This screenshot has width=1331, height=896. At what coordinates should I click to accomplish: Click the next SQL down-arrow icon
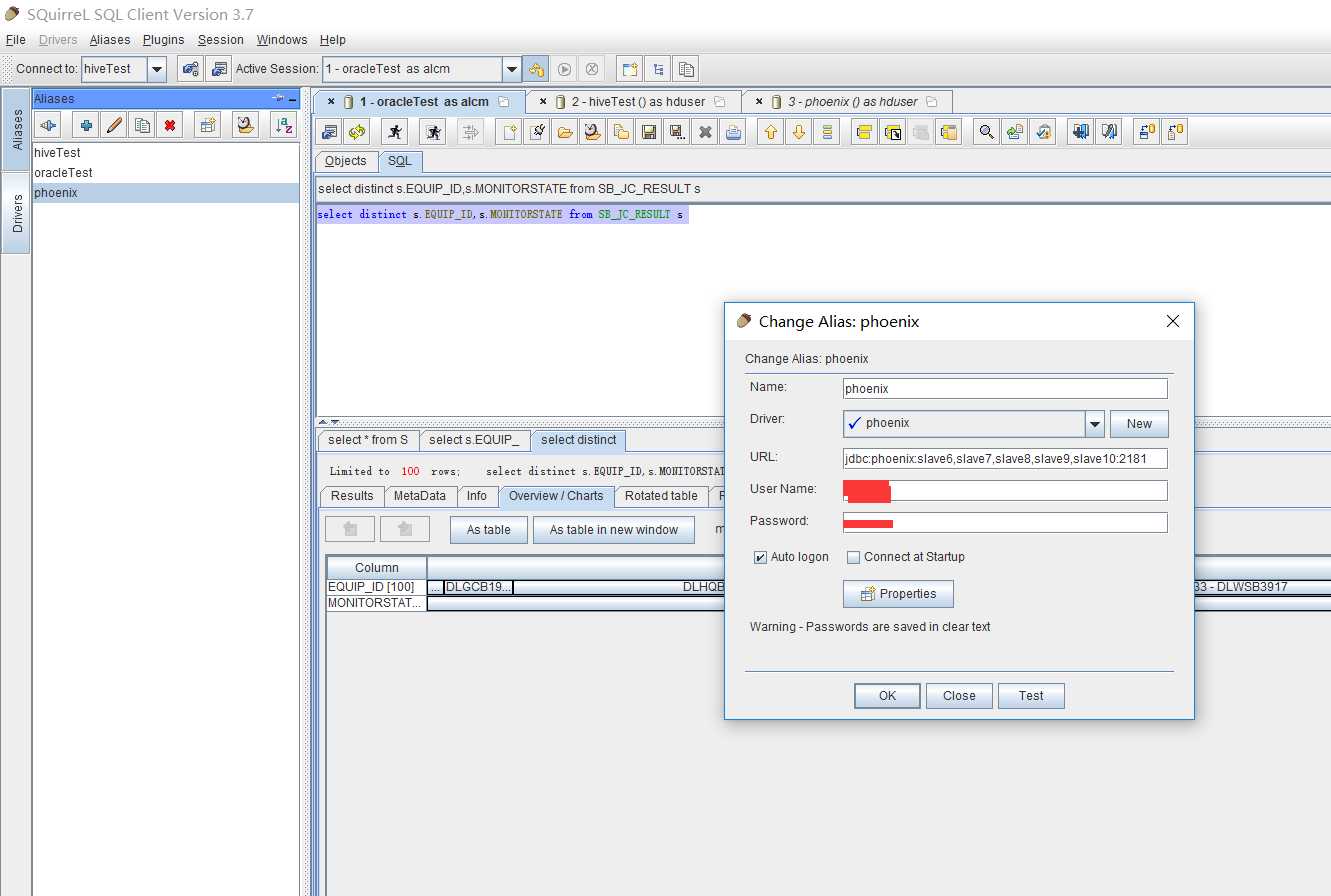tap(798, 132)
